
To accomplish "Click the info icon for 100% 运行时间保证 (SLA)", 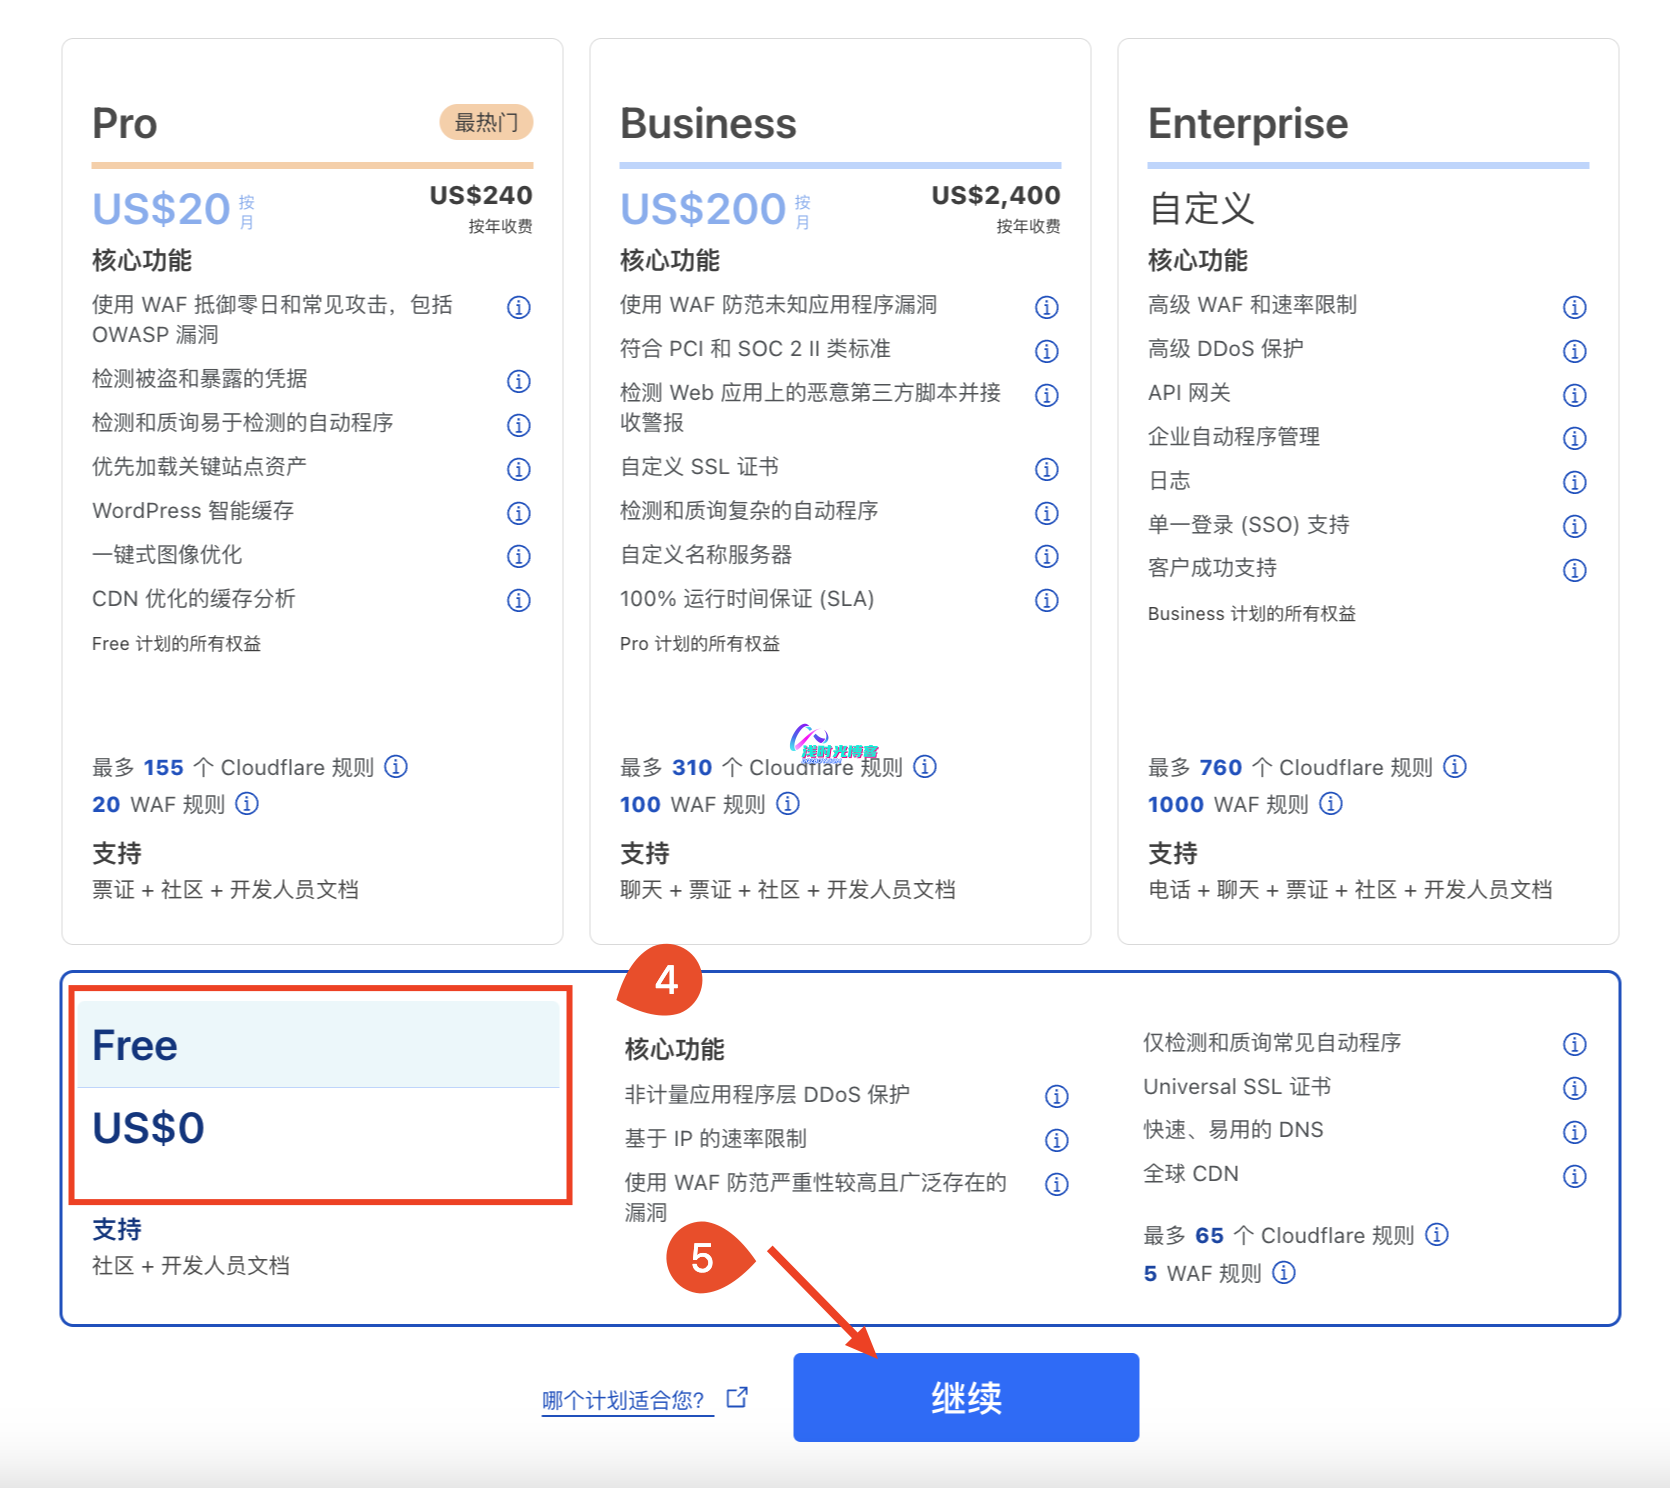I will pos(1046,600).
